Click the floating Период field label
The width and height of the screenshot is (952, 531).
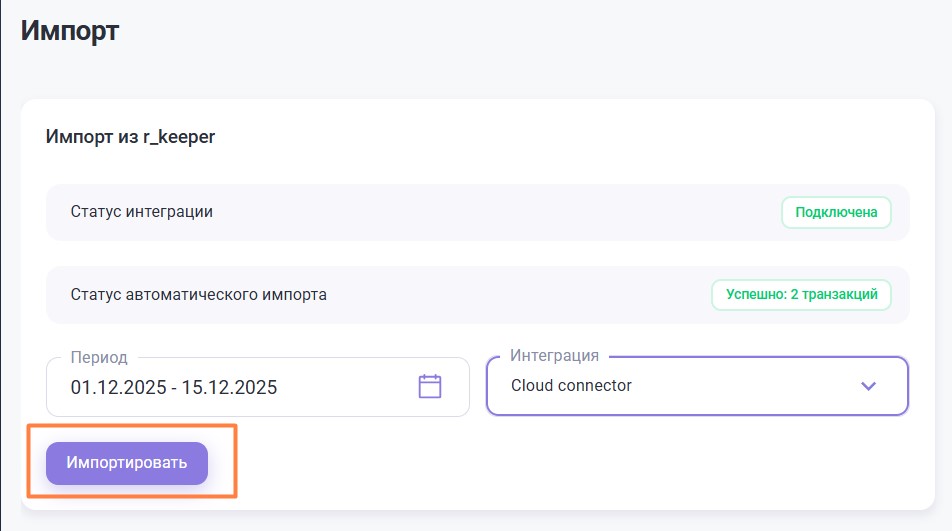[99, 357]
